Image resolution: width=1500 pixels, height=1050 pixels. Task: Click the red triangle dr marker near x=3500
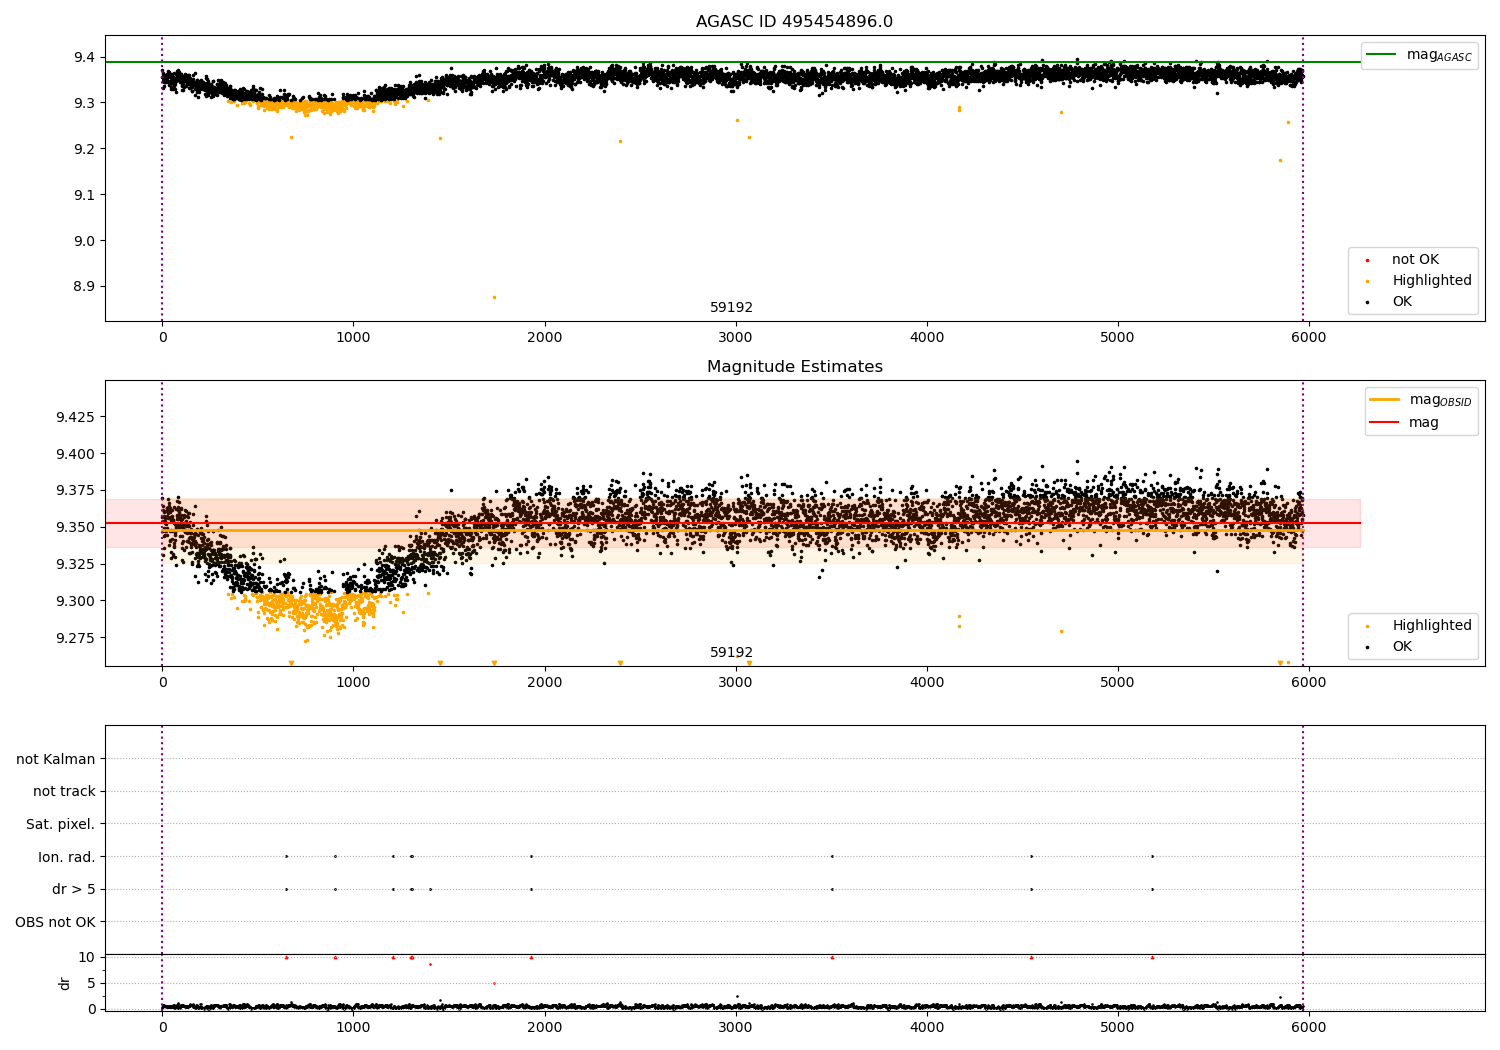pyautogui.click(x=832, y=958)
